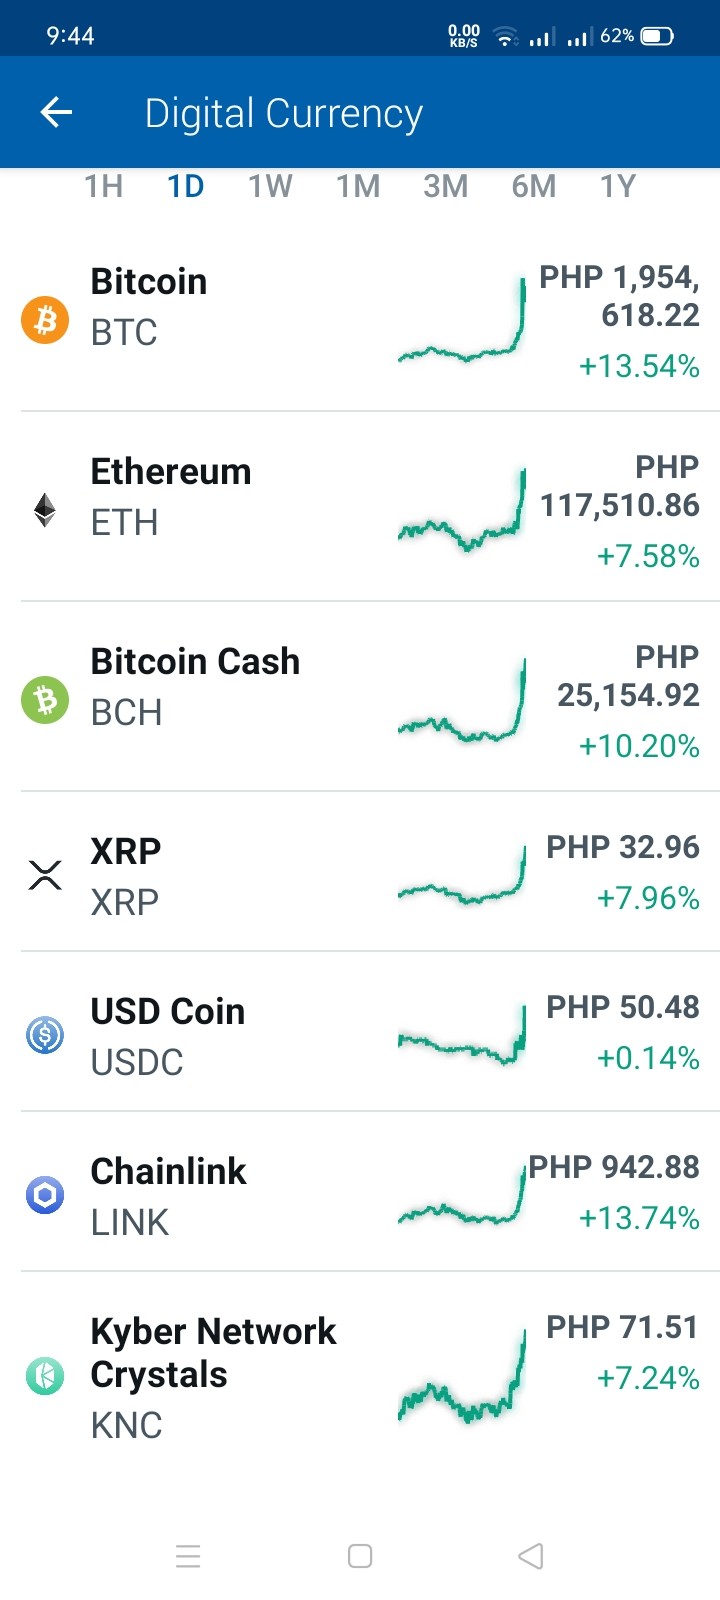Open the XRP price PHP 32.96
Viewport: 720px width, 1600px height.
(x=623, y=847)
